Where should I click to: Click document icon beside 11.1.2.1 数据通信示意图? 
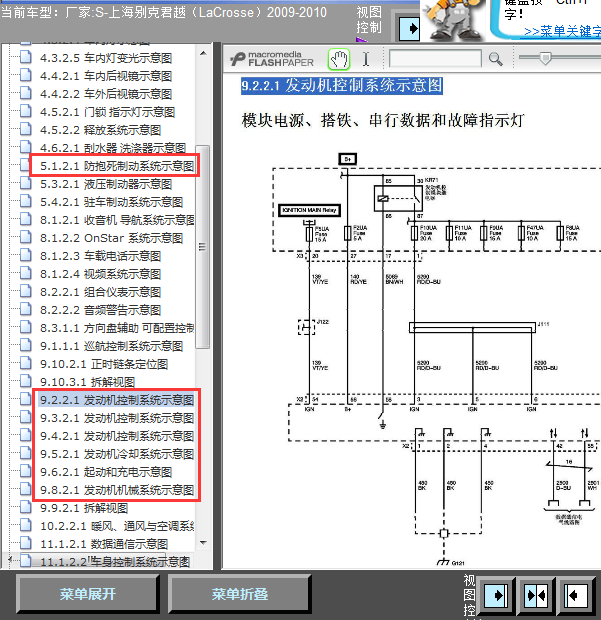pyautogui.click(x=26, y=543)
